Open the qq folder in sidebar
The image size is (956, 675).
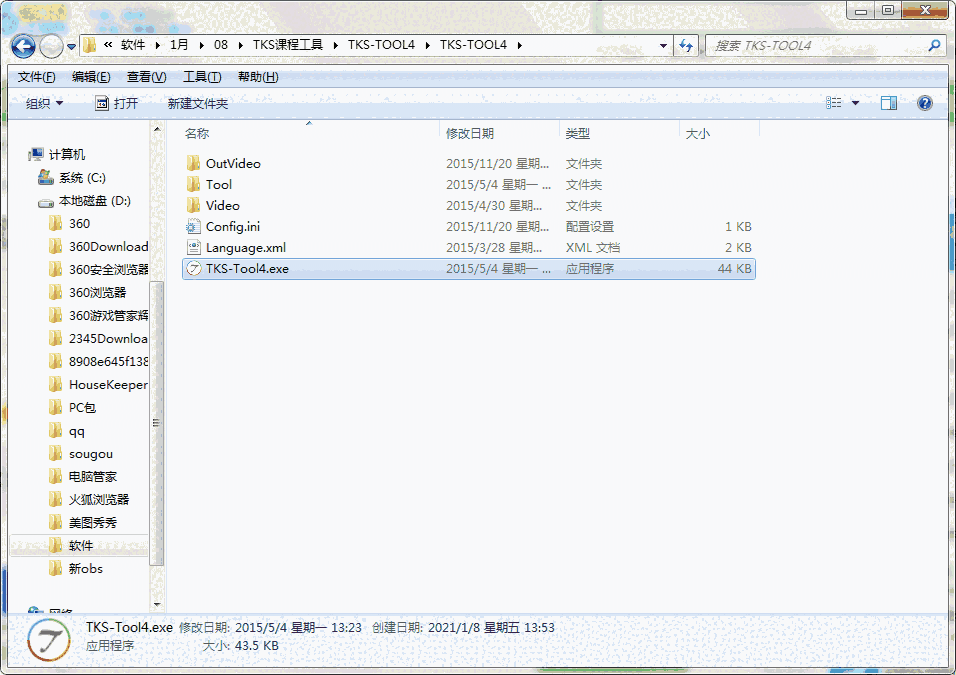point(66,431)
